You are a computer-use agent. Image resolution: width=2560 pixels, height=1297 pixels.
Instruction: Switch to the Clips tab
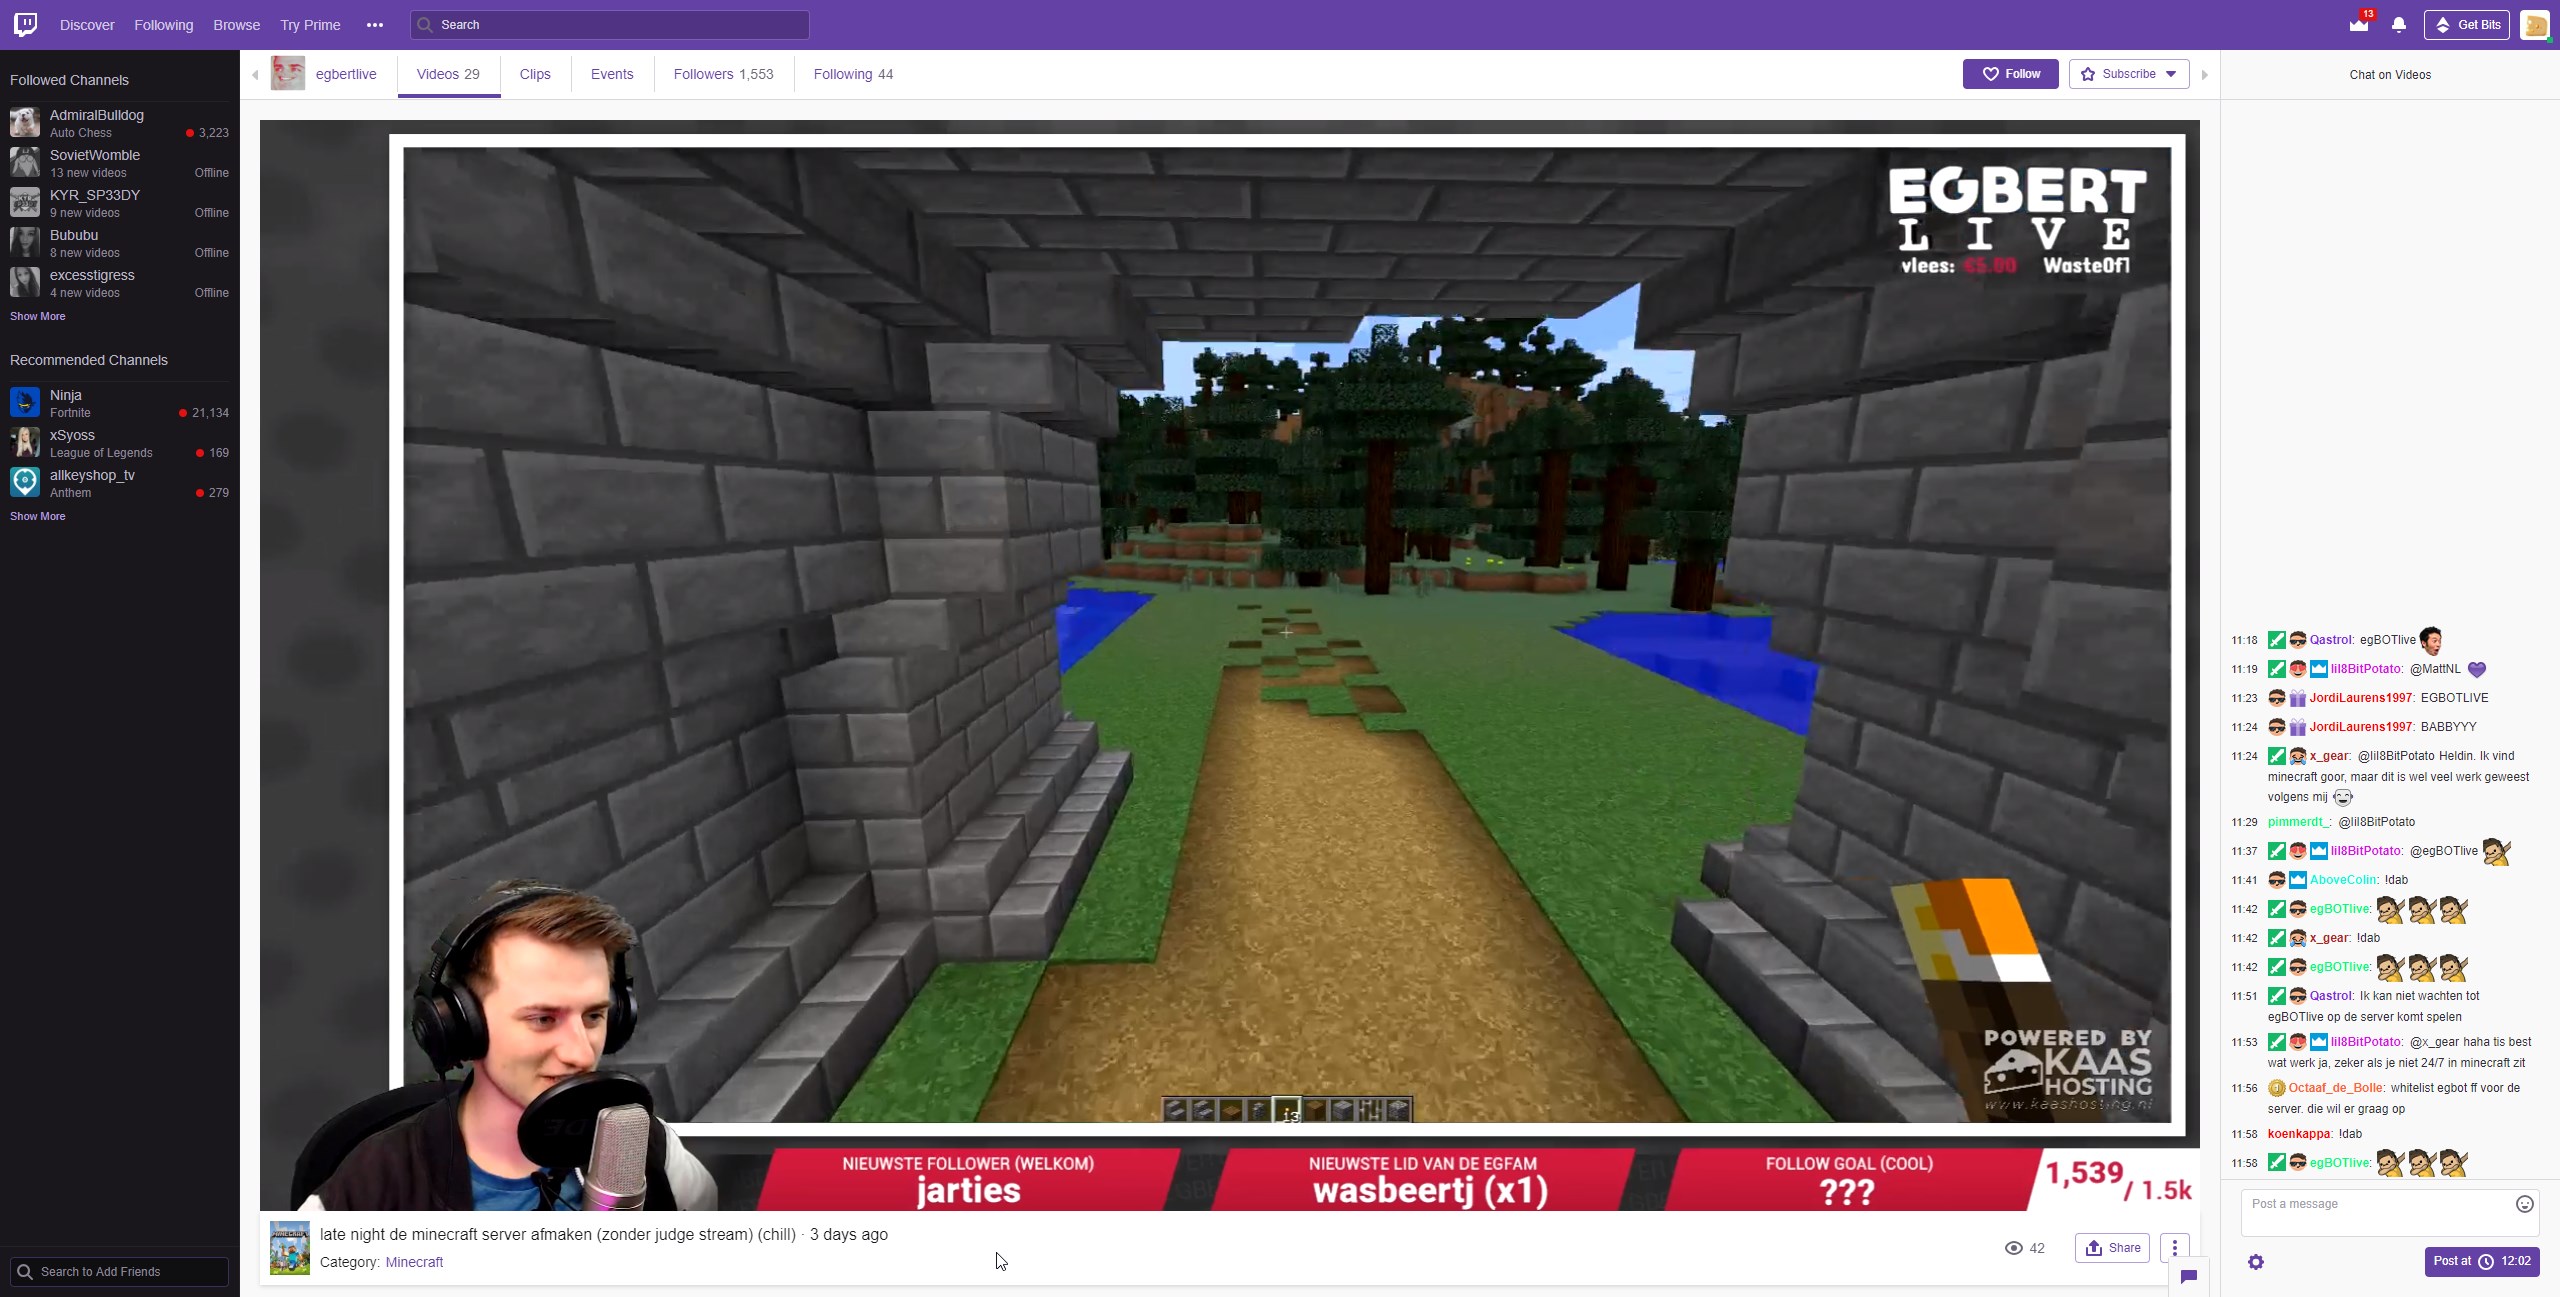point(535,74)
